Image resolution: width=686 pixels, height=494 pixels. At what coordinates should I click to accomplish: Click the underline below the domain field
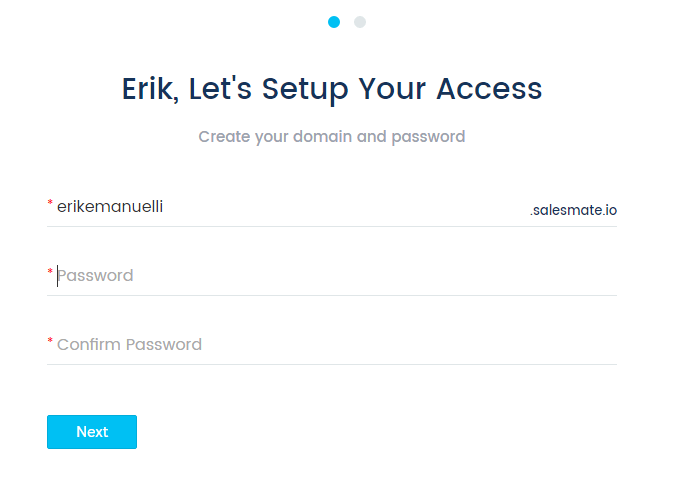(x=332, y=227)
